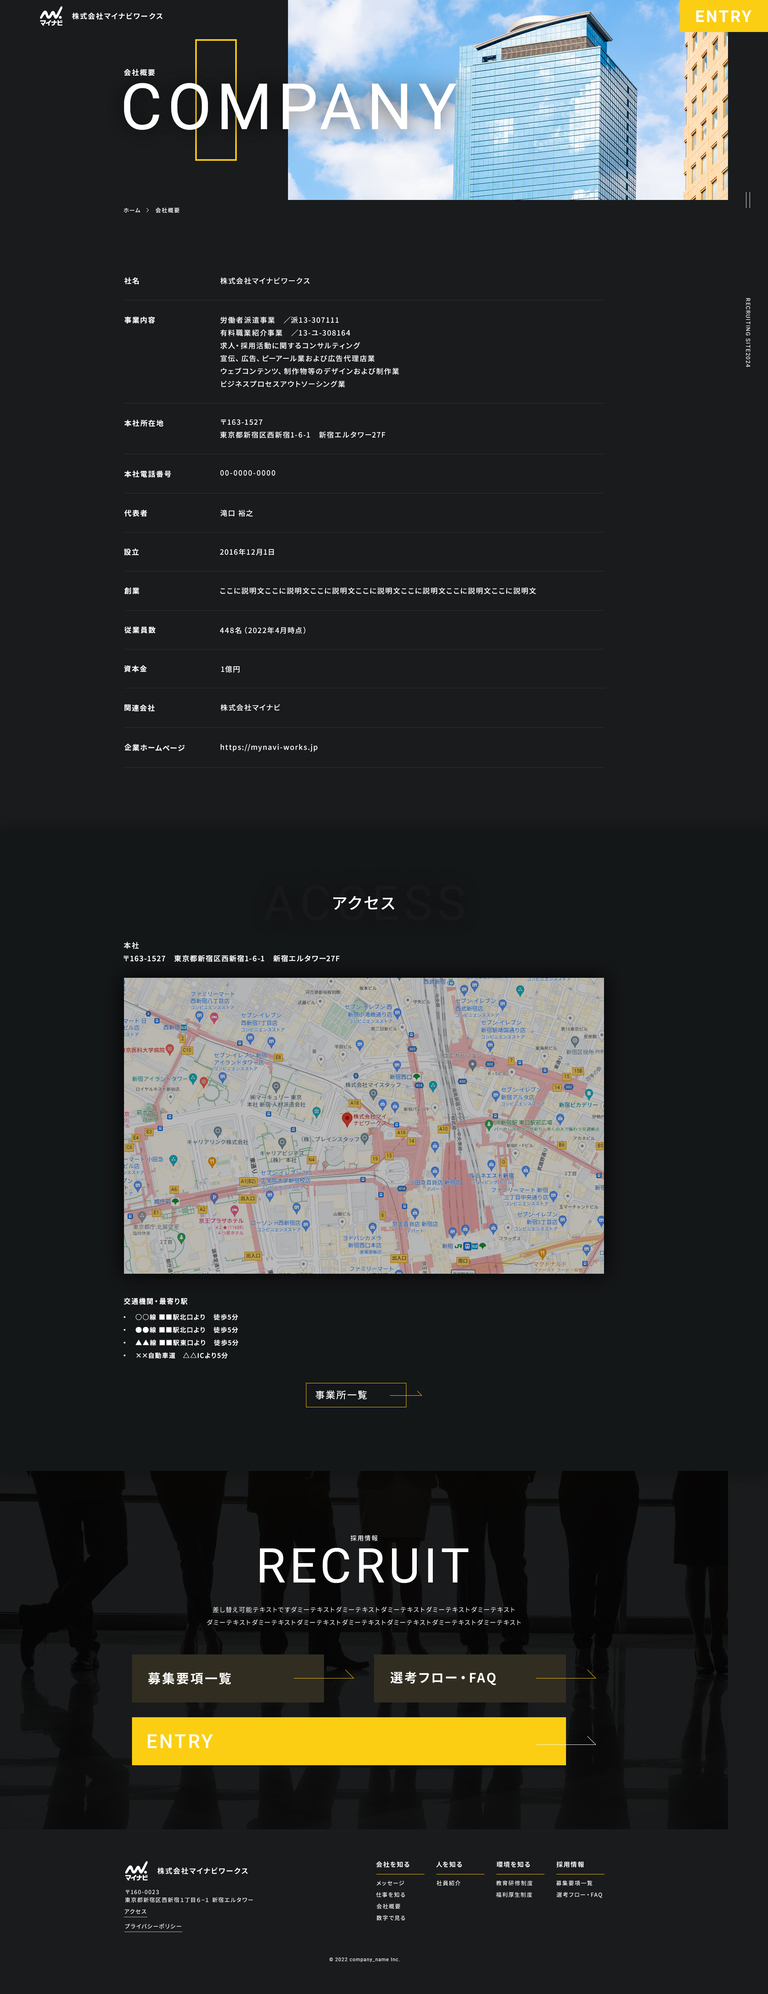
Task: Open the 選考フロー・FAQ button
Action: click(x=470, y=1678)
